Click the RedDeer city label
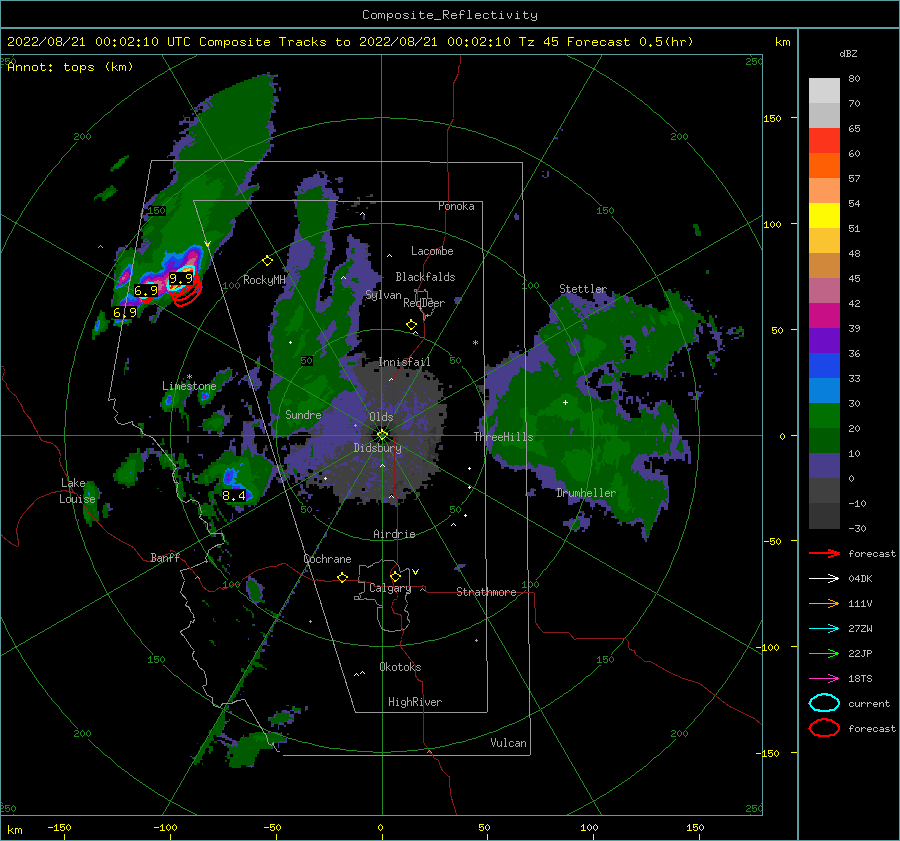The image size is (900, 841). coord(424,303)
